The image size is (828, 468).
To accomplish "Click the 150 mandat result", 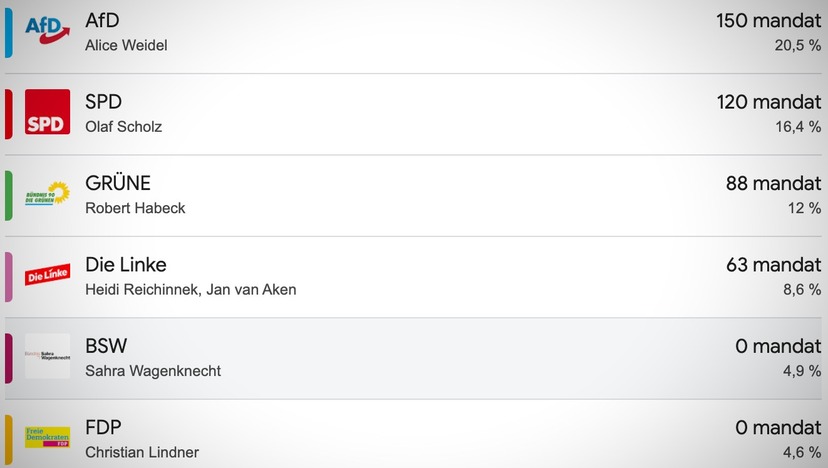I will click(x=768, y=21).
